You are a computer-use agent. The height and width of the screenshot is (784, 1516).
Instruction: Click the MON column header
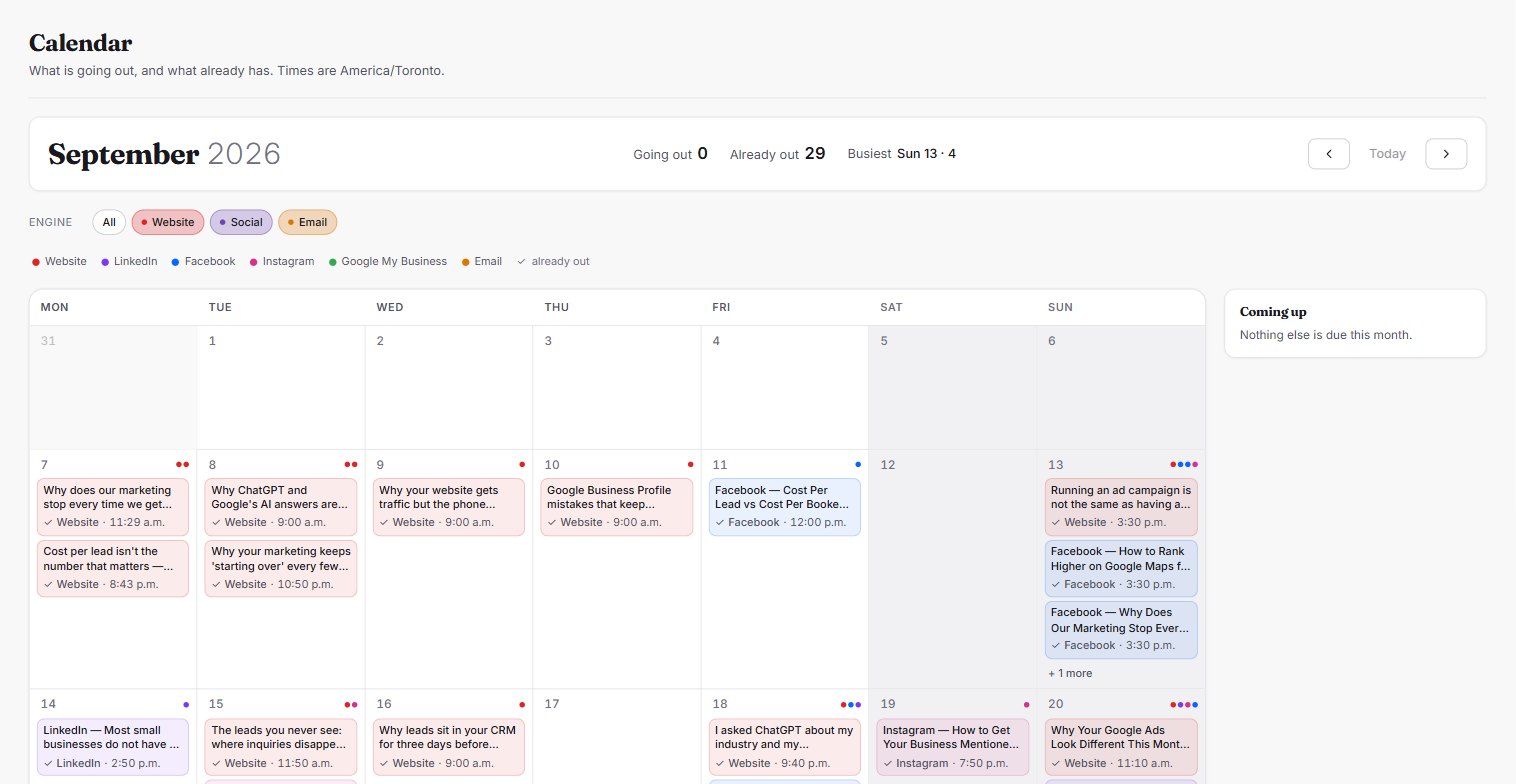(54, 307)
